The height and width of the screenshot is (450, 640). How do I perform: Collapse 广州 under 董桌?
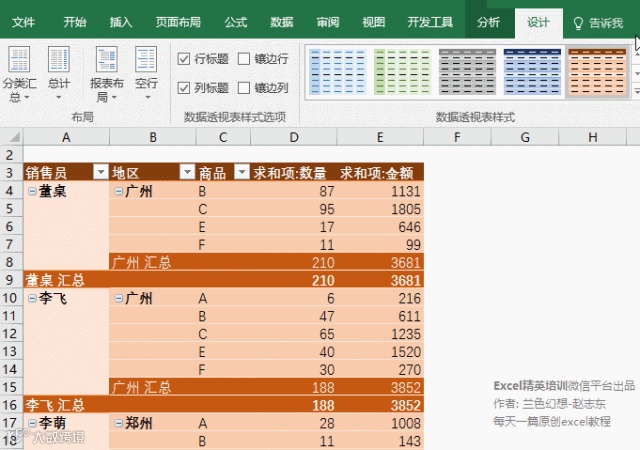pyautogui.click(x=119, y=191)
